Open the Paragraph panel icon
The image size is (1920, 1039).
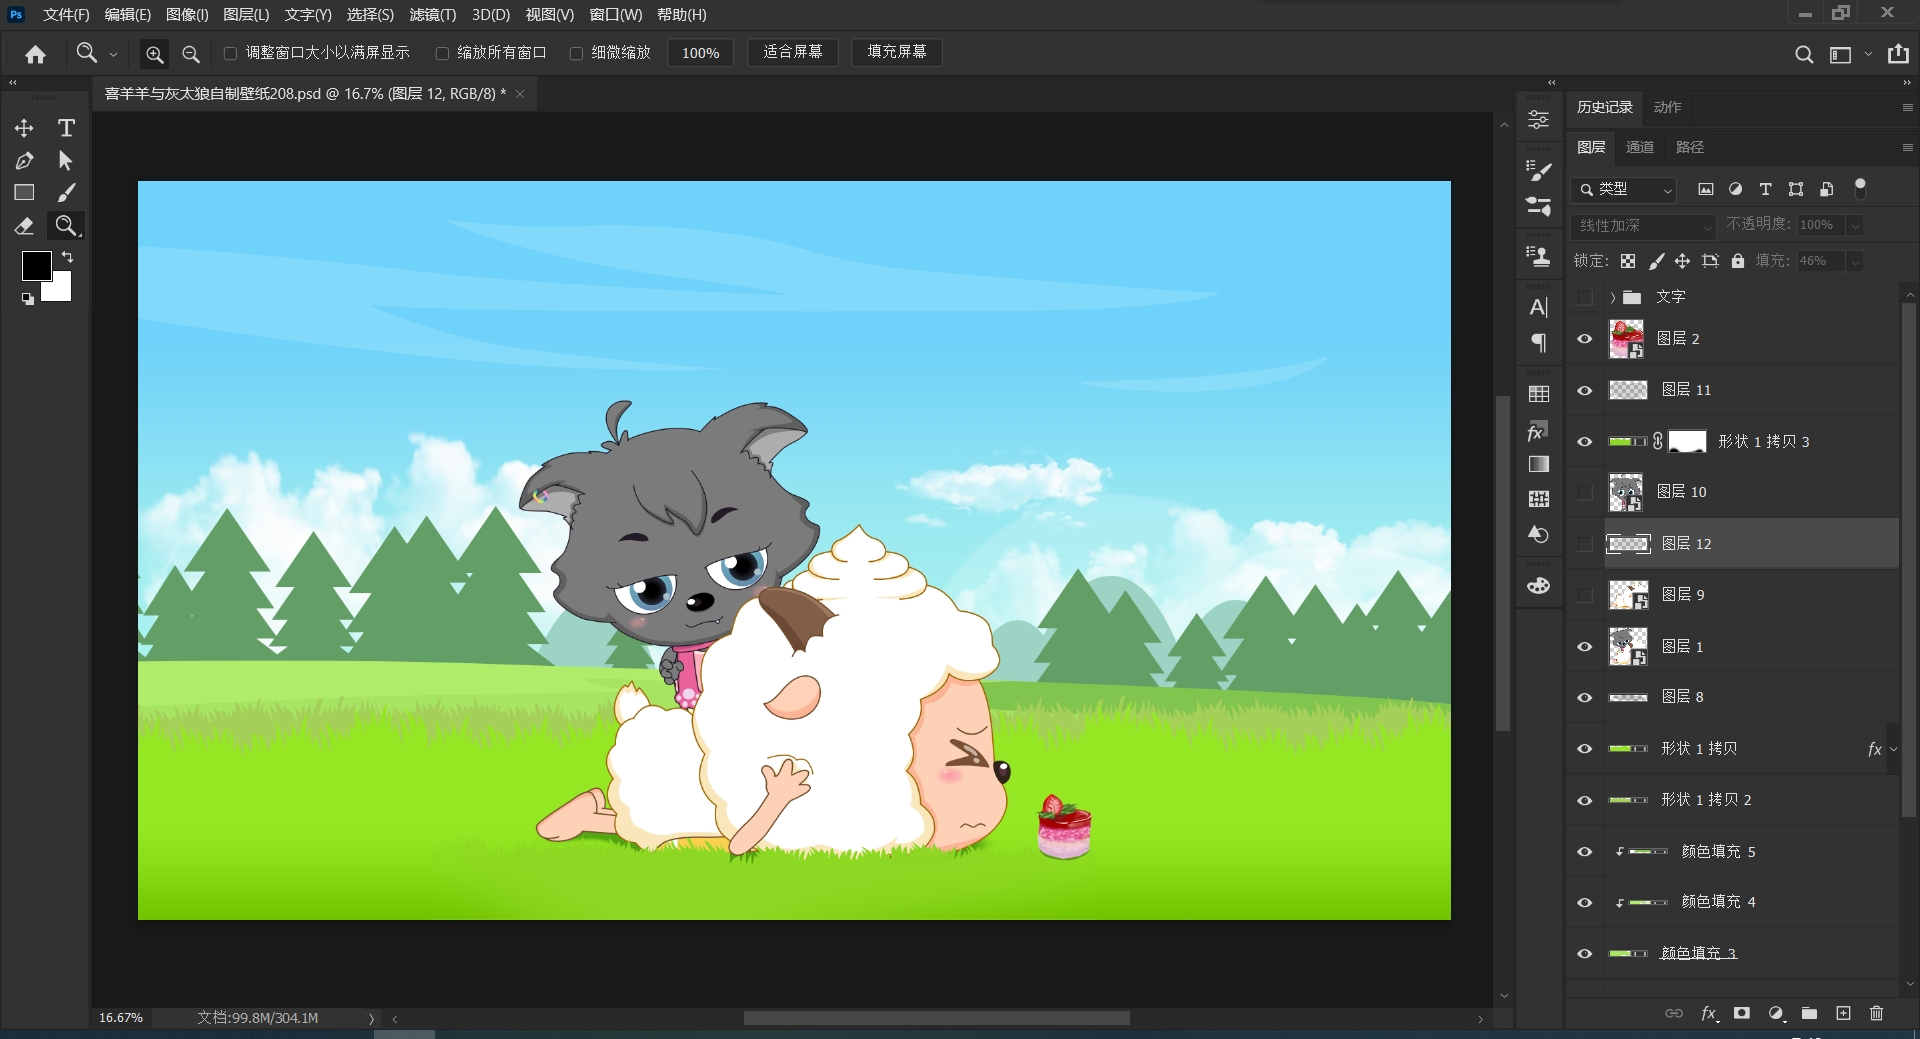(1539, 343)
